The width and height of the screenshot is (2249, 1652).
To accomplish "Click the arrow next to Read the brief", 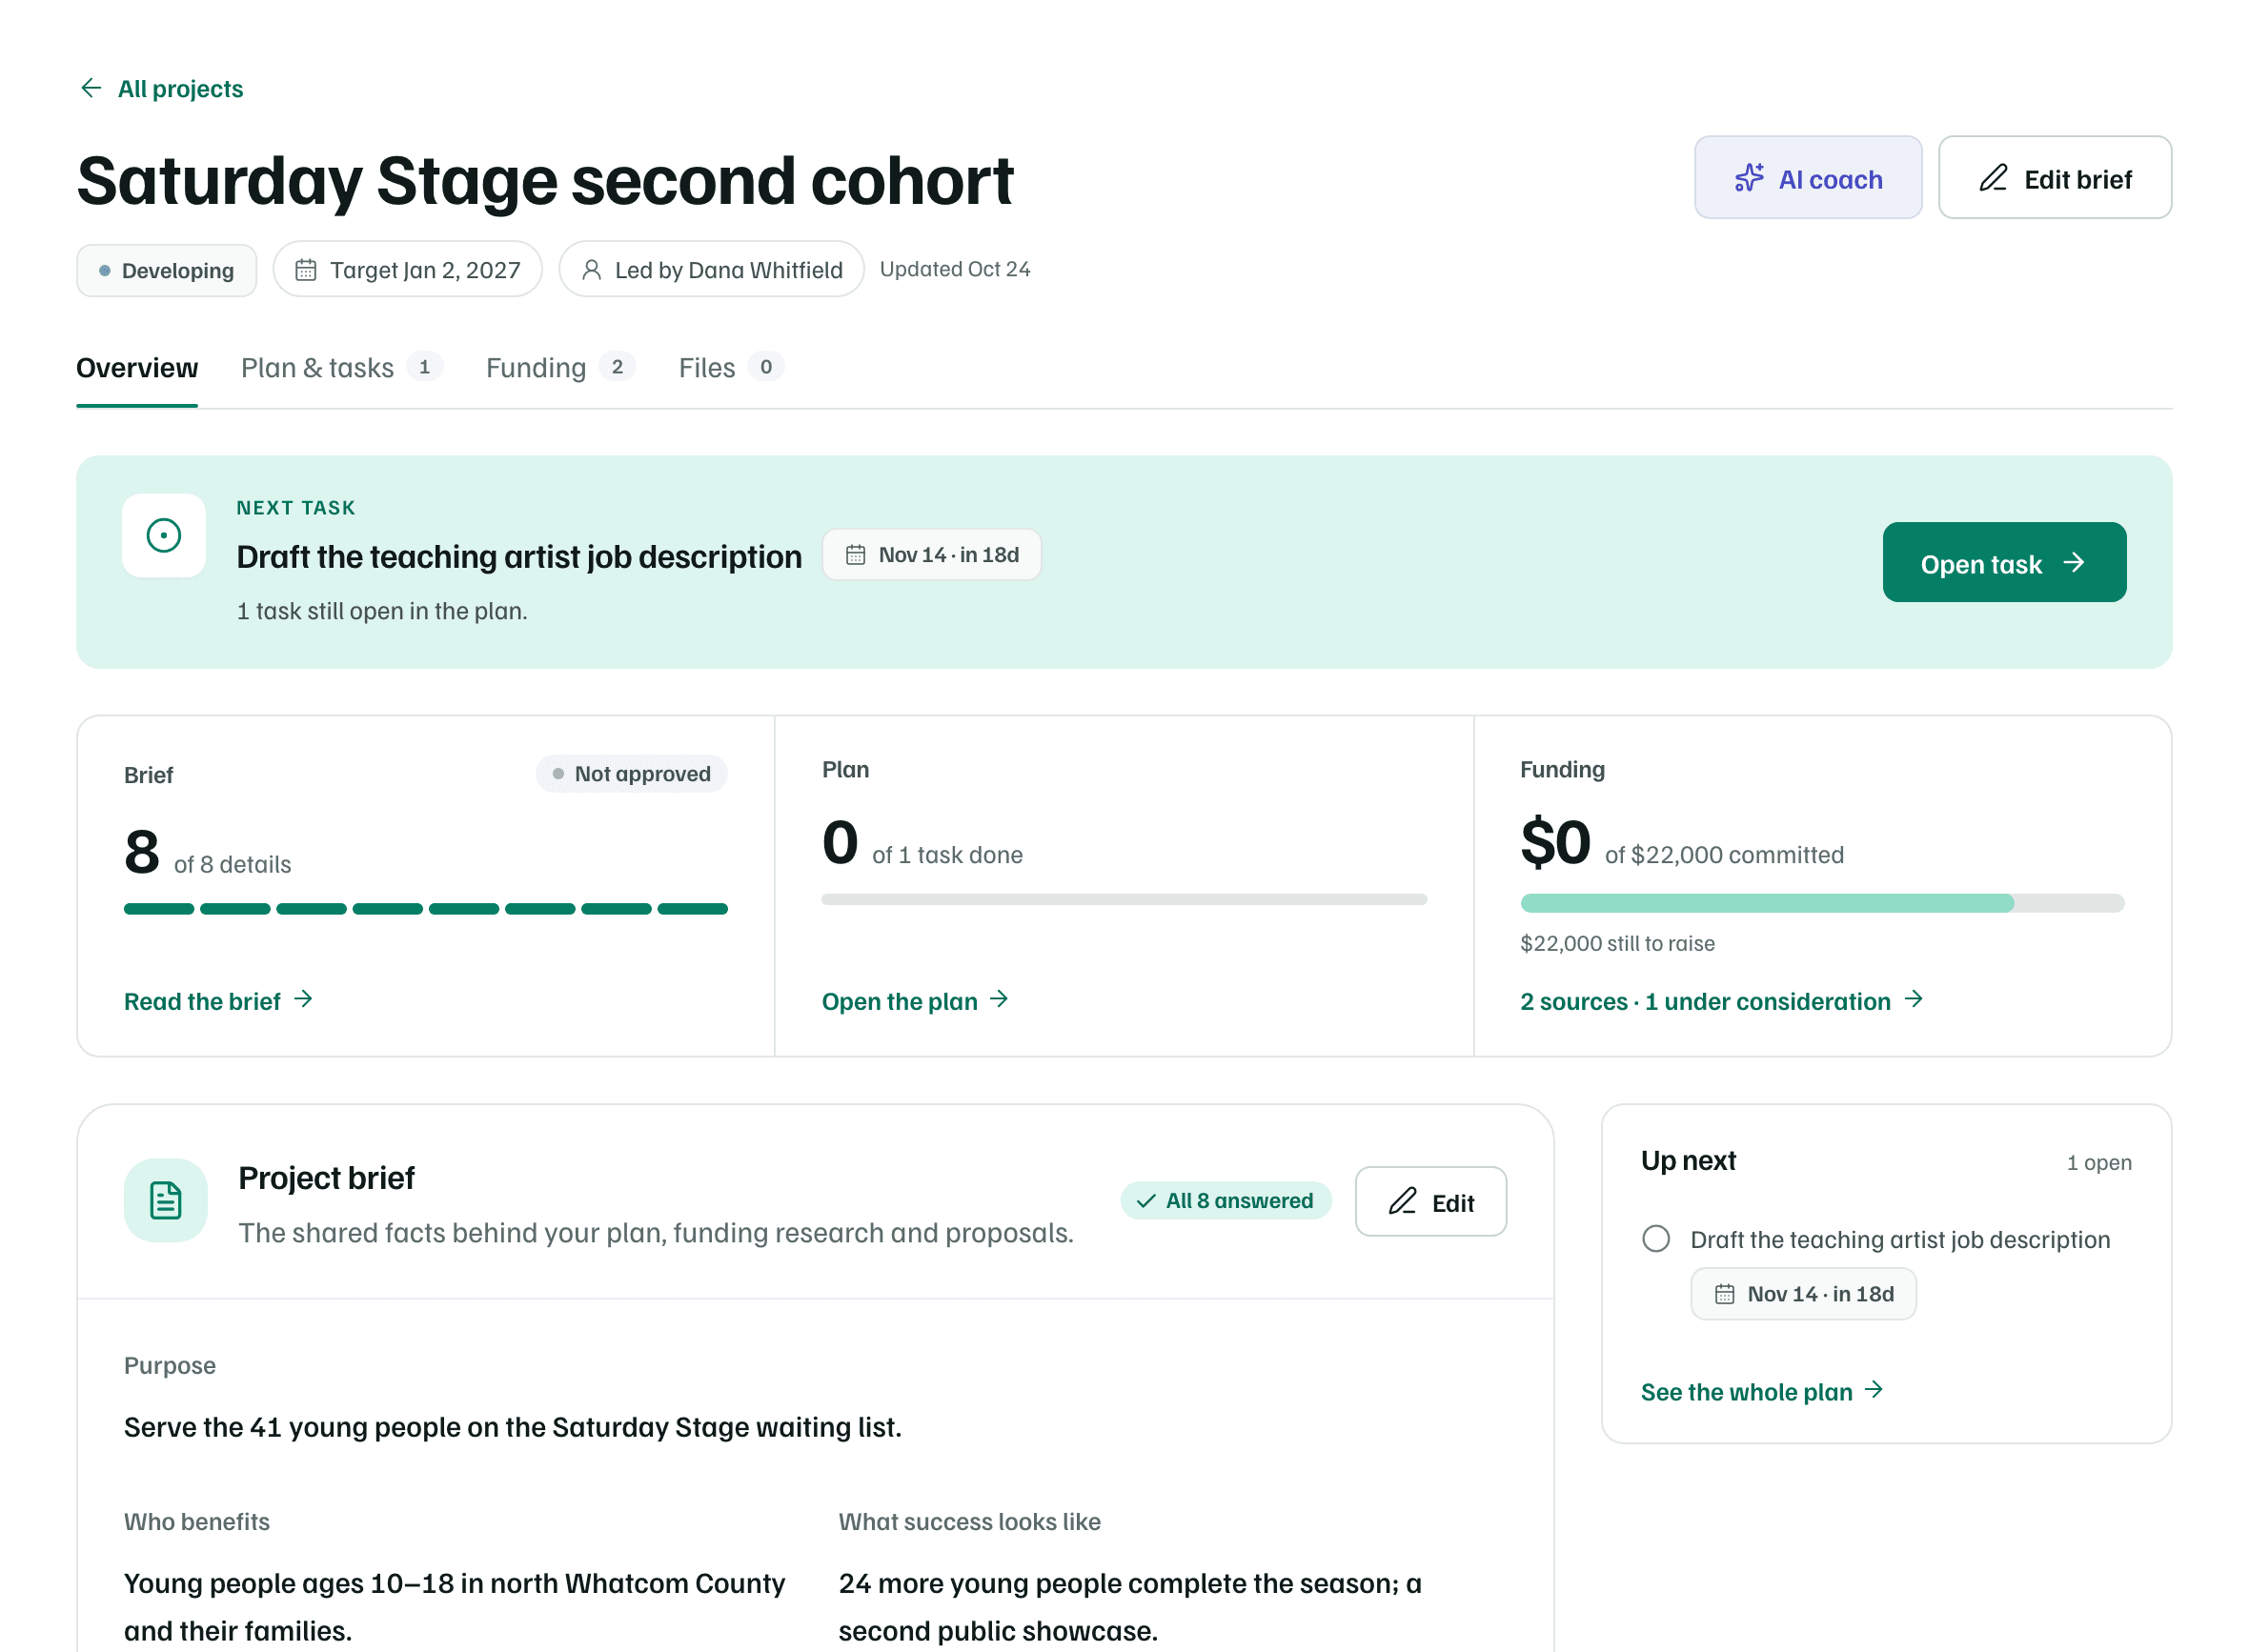I will point(303,999).
